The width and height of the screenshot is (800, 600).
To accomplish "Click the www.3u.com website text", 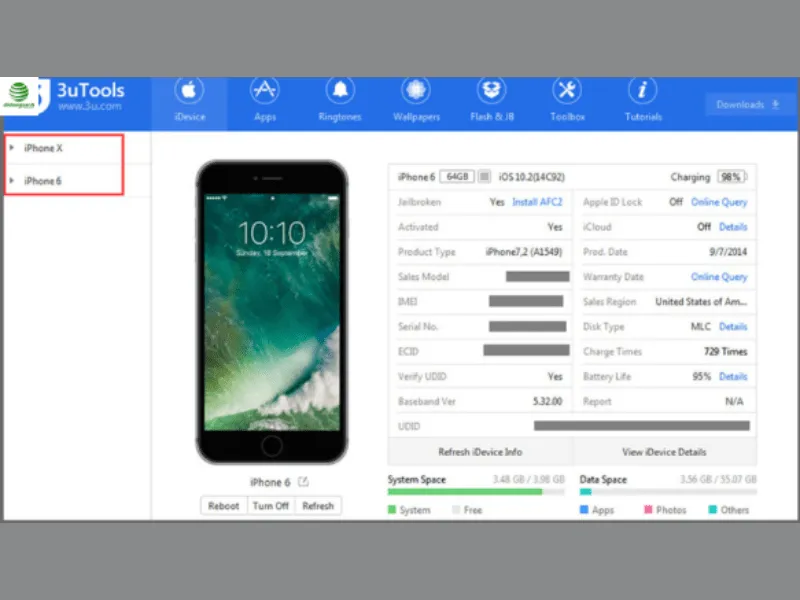I will click(x=90, y=106).
